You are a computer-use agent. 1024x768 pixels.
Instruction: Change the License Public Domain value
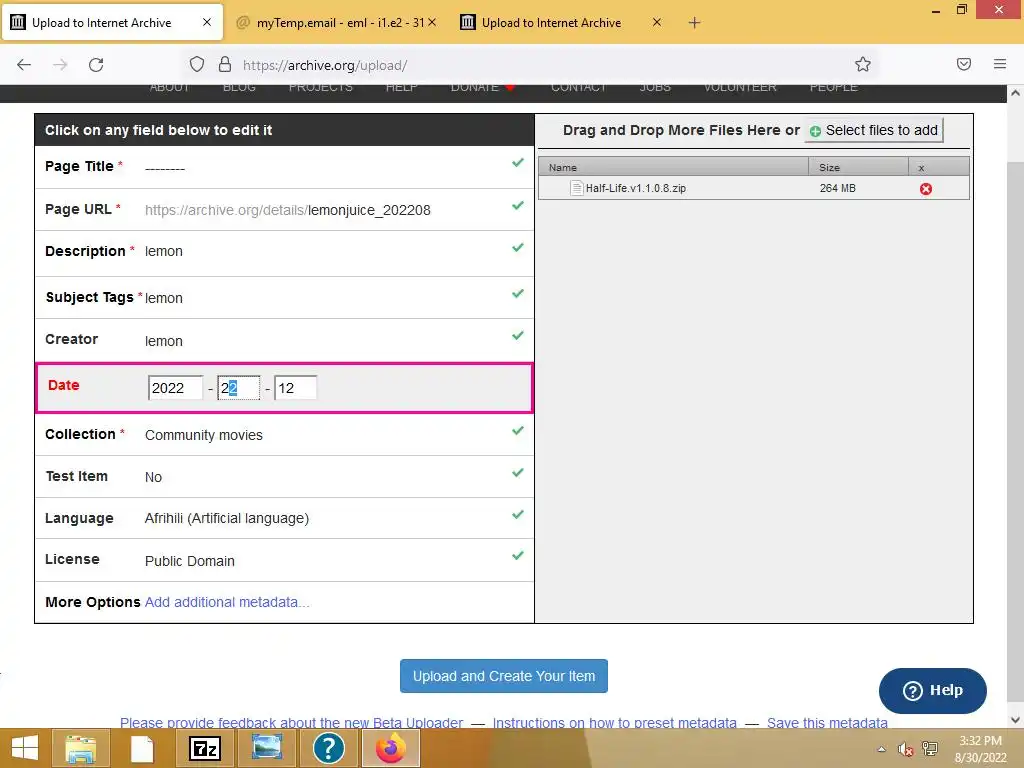pyautogui.click(x=189, y=561)
